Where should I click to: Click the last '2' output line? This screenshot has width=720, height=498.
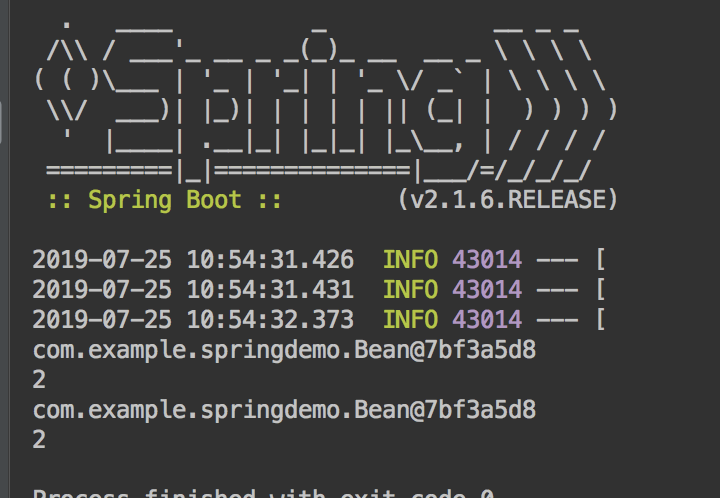[39, 439]
